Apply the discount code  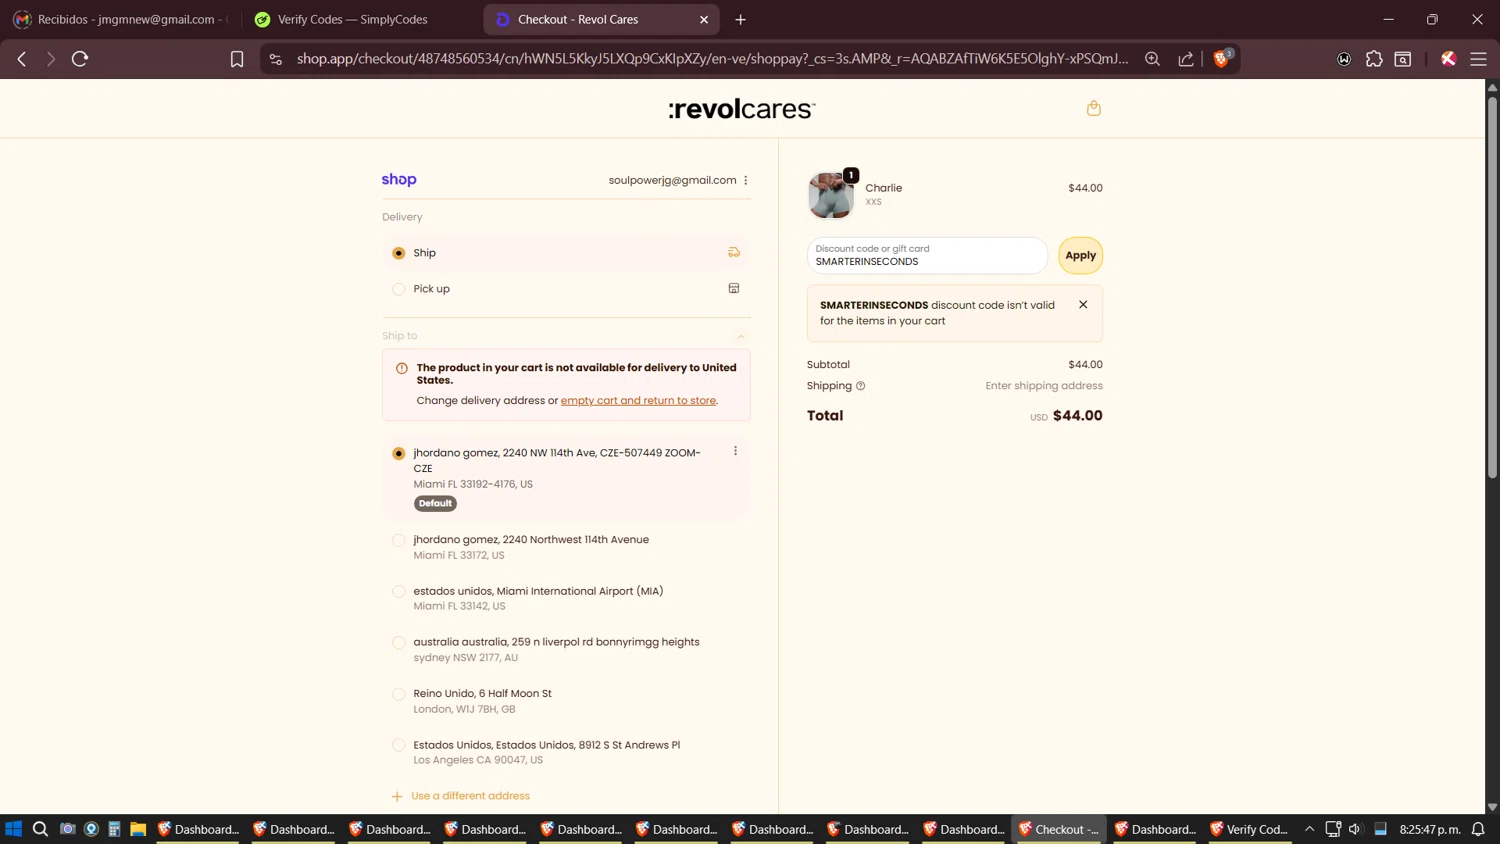coord(1080,255)
